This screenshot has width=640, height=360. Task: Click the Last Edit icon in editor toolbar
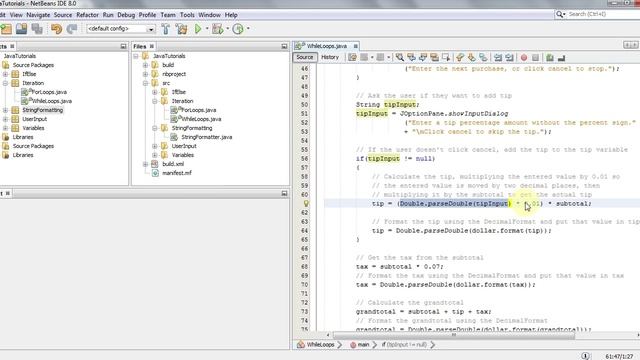352,58
